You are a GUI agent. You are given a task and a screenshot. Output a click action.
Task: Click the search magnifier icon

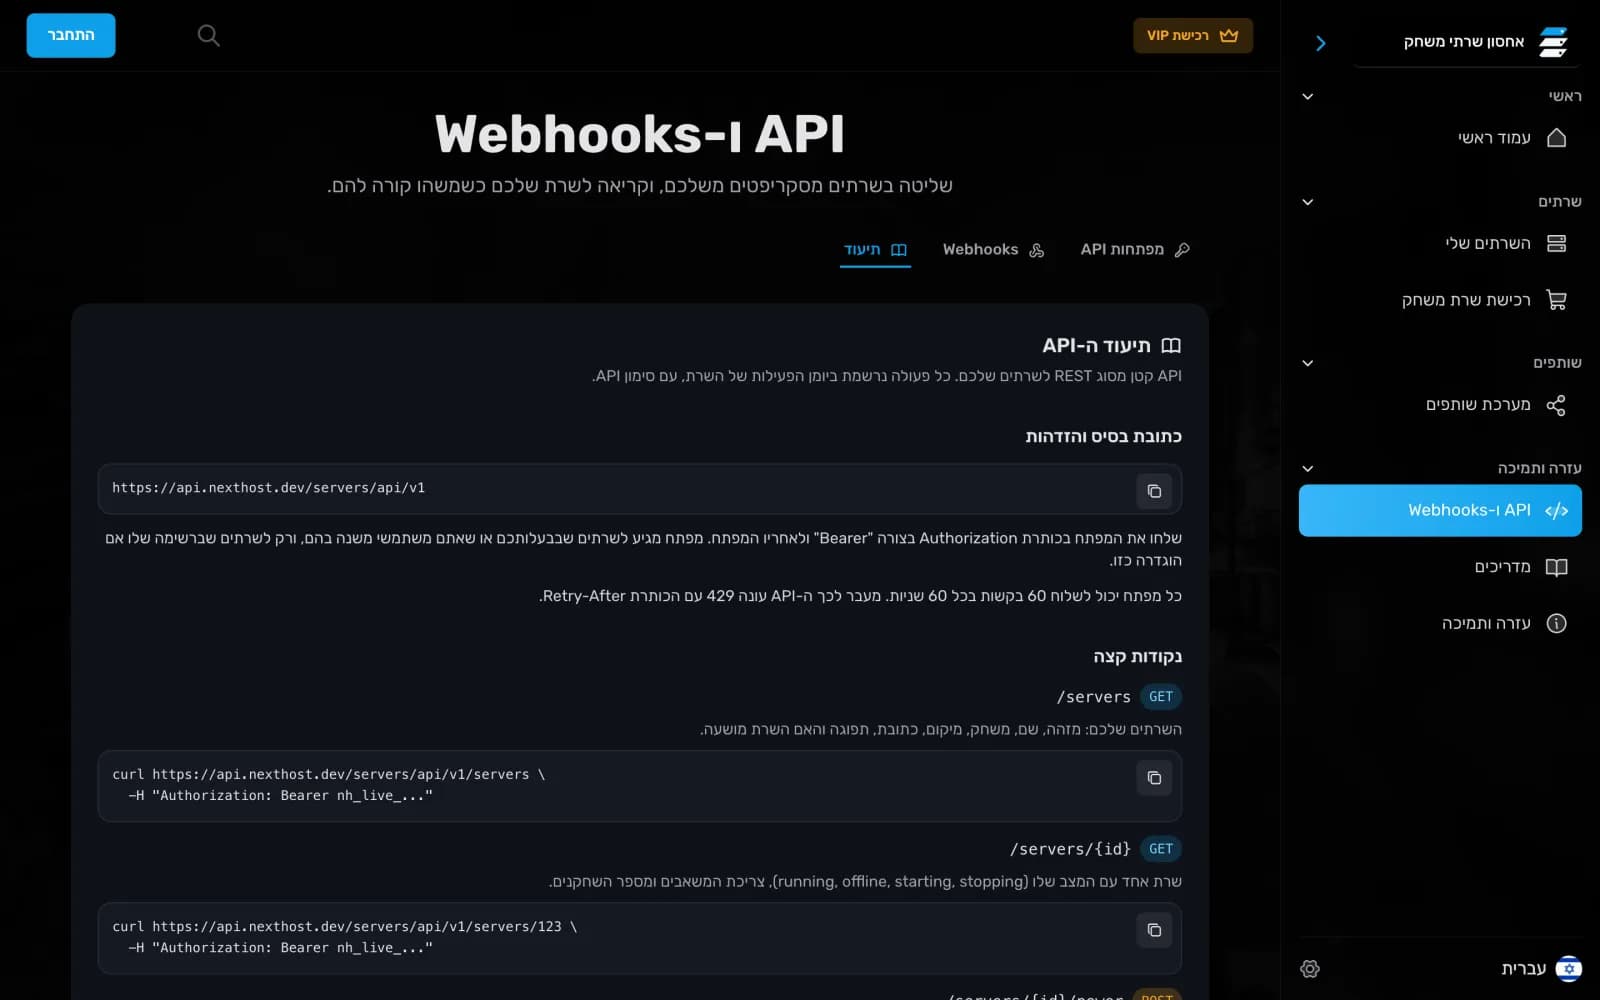[208, 36]
